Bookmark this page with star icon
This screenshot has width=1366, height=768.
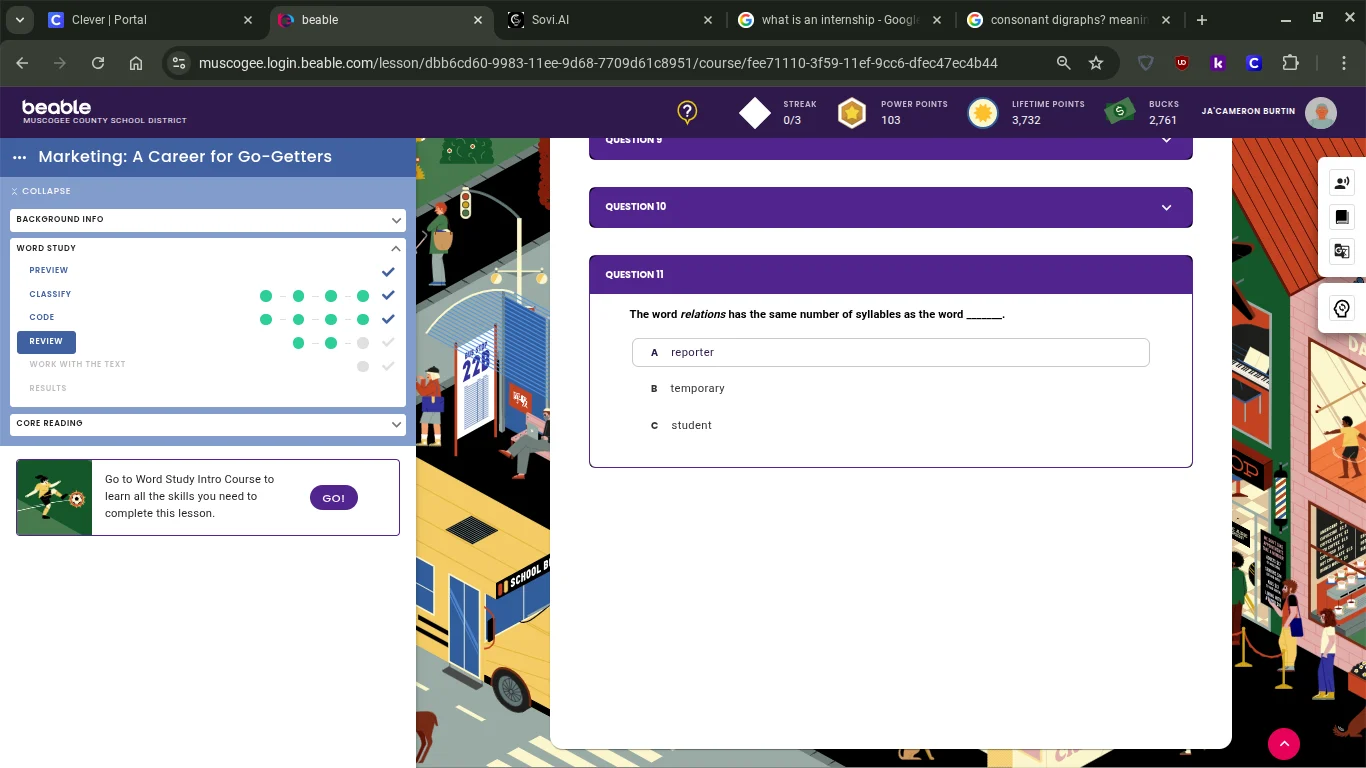(x=1096, y=63)
